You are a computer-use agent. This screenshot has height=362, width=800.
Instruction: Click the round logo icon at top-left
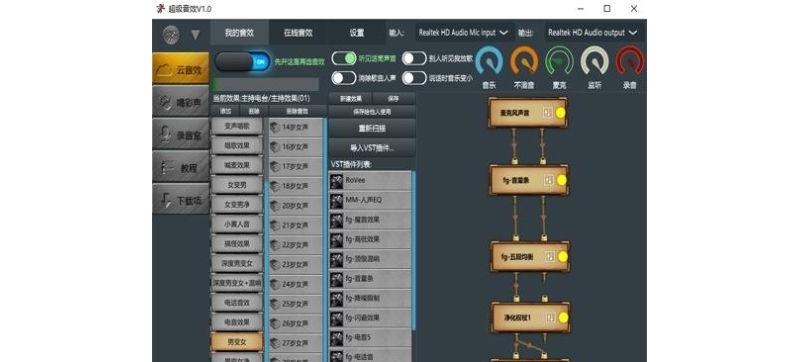pyautogui.click(x=171, y=35)
